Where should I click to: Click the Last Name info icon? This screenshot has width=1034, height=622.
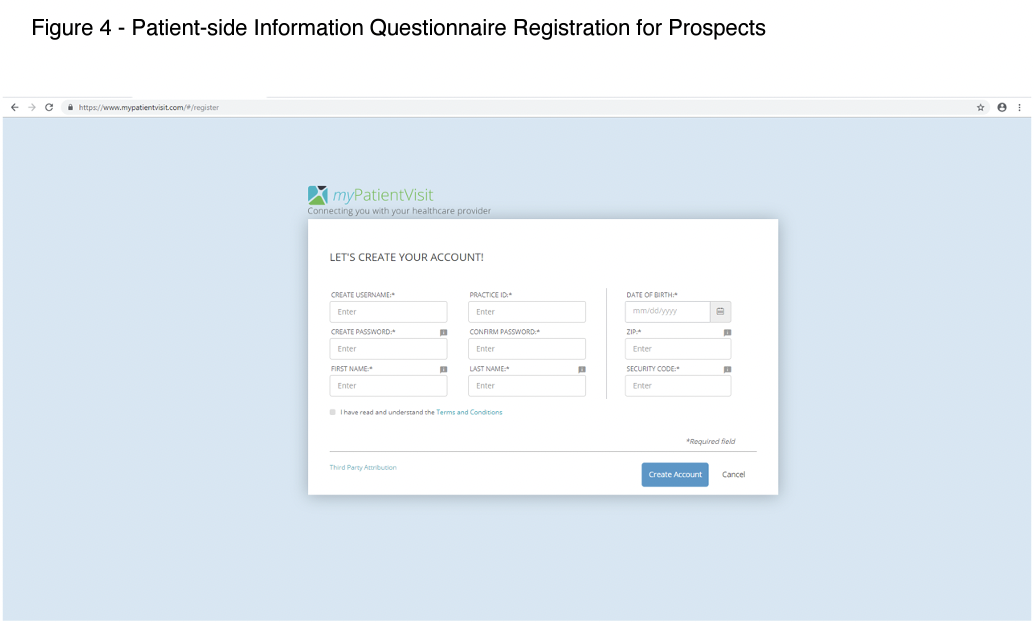click(x=582, y=369)
